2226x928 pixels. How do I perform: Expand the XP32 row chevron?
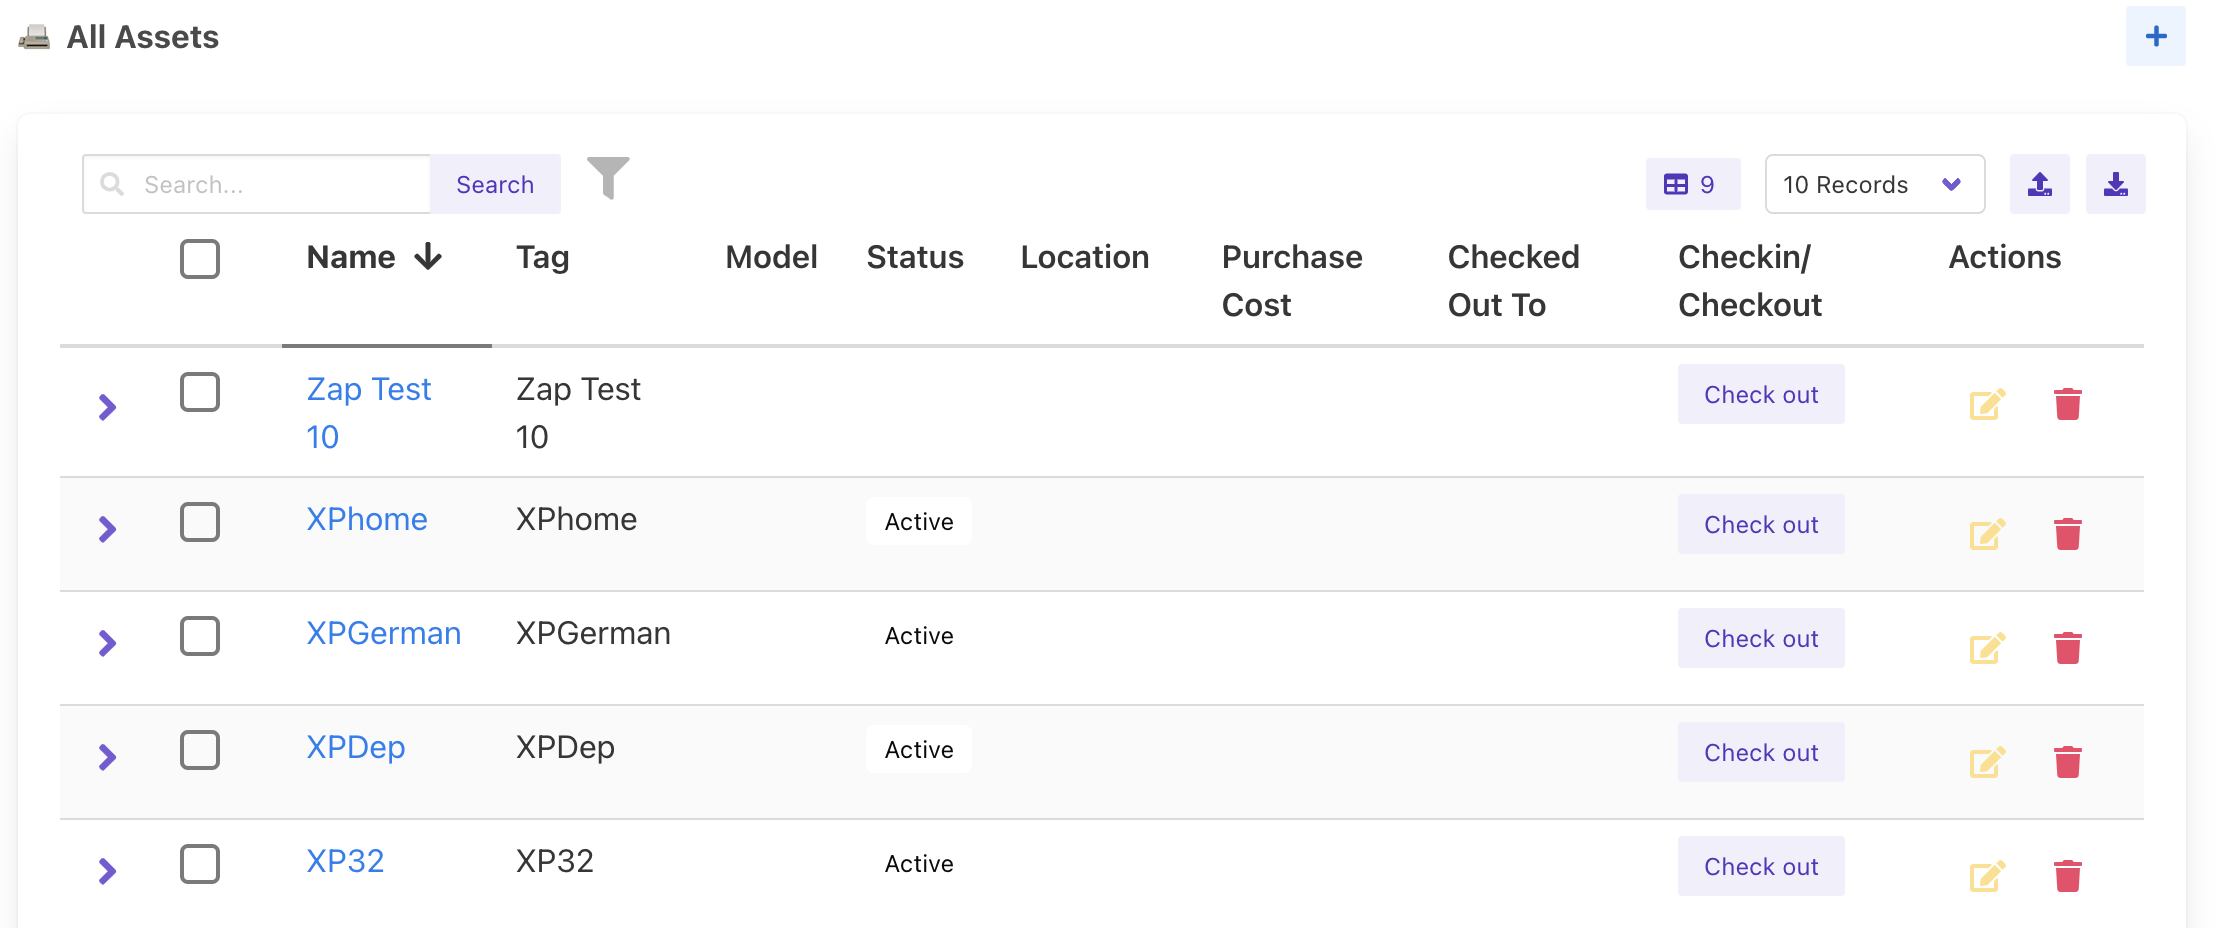click(x=108, y=870)
